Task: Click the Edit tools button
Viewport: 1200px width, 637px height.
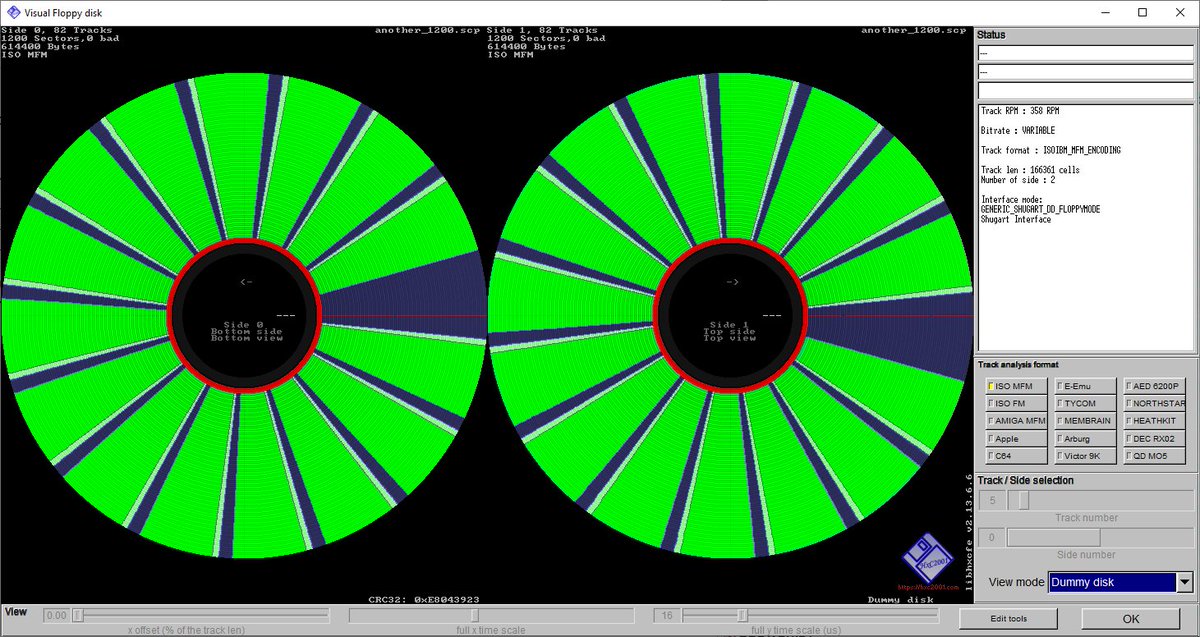Action: (x=1007, y=619)
